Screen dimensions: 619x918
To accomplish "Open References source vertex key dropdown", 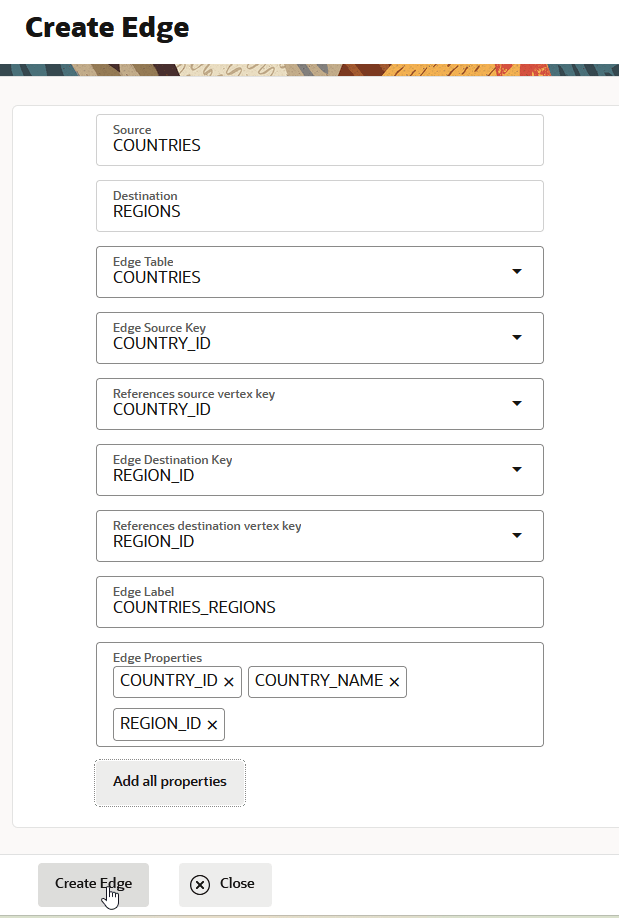I will coord(517,404).
